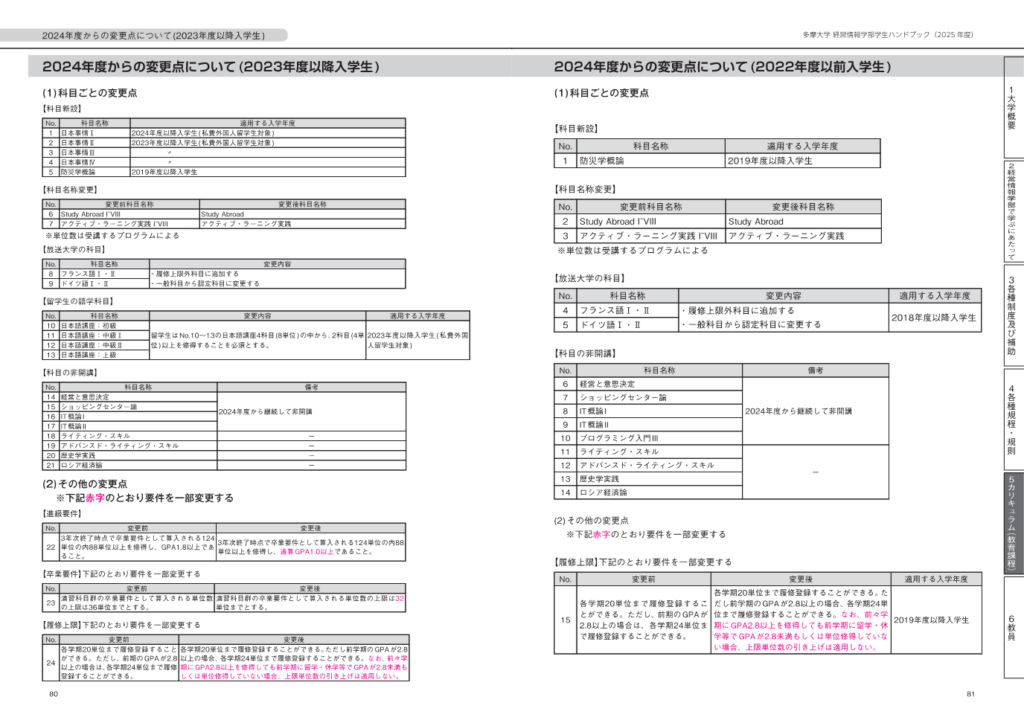1024x723 pixels.
Task: Click the (2) その他の変更点 heading on left page
Action: (84, 484)
